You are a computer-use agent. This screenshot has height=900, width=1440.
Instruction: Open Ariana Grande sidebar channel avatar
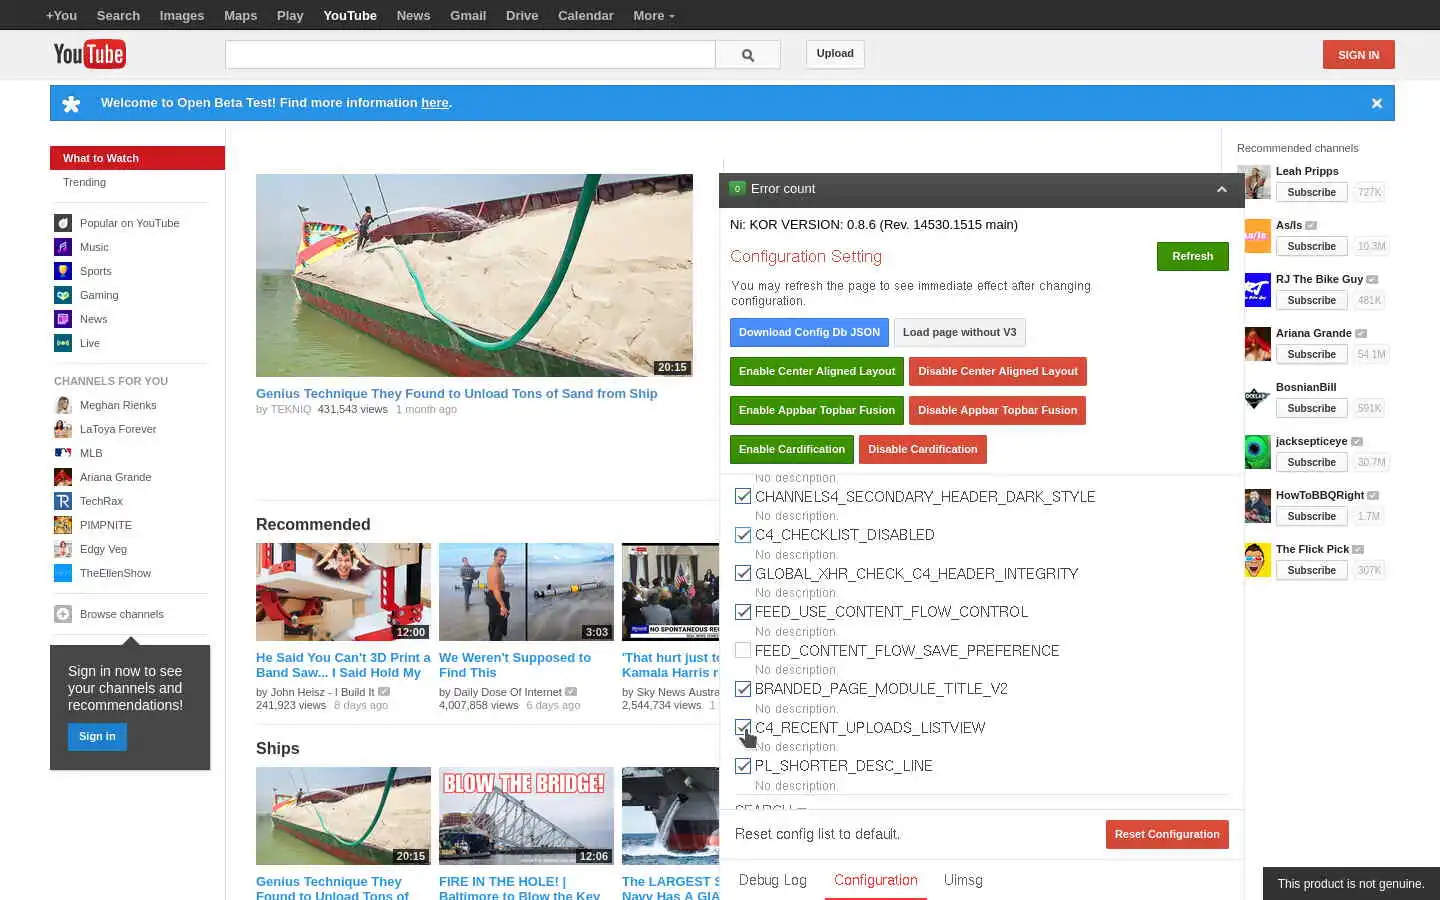coord(63,477)
